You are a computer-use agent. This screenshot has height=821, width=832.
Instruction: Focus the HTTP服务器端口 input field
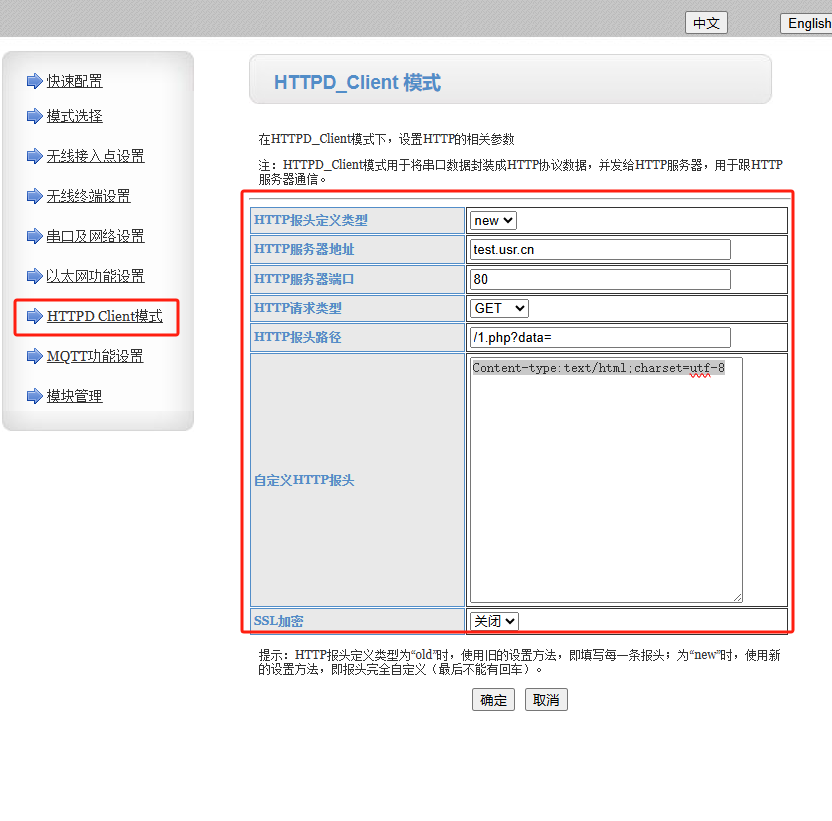pos(600,279)
